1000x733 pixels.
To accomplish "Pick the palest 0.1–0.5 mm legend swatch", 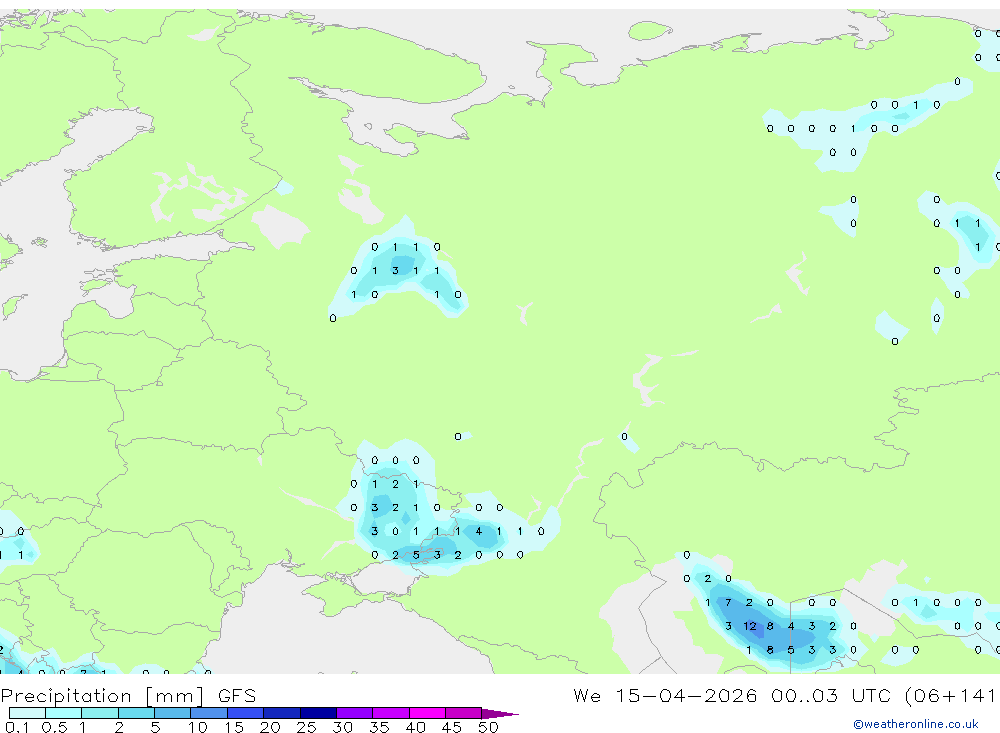I will [27, 713].
